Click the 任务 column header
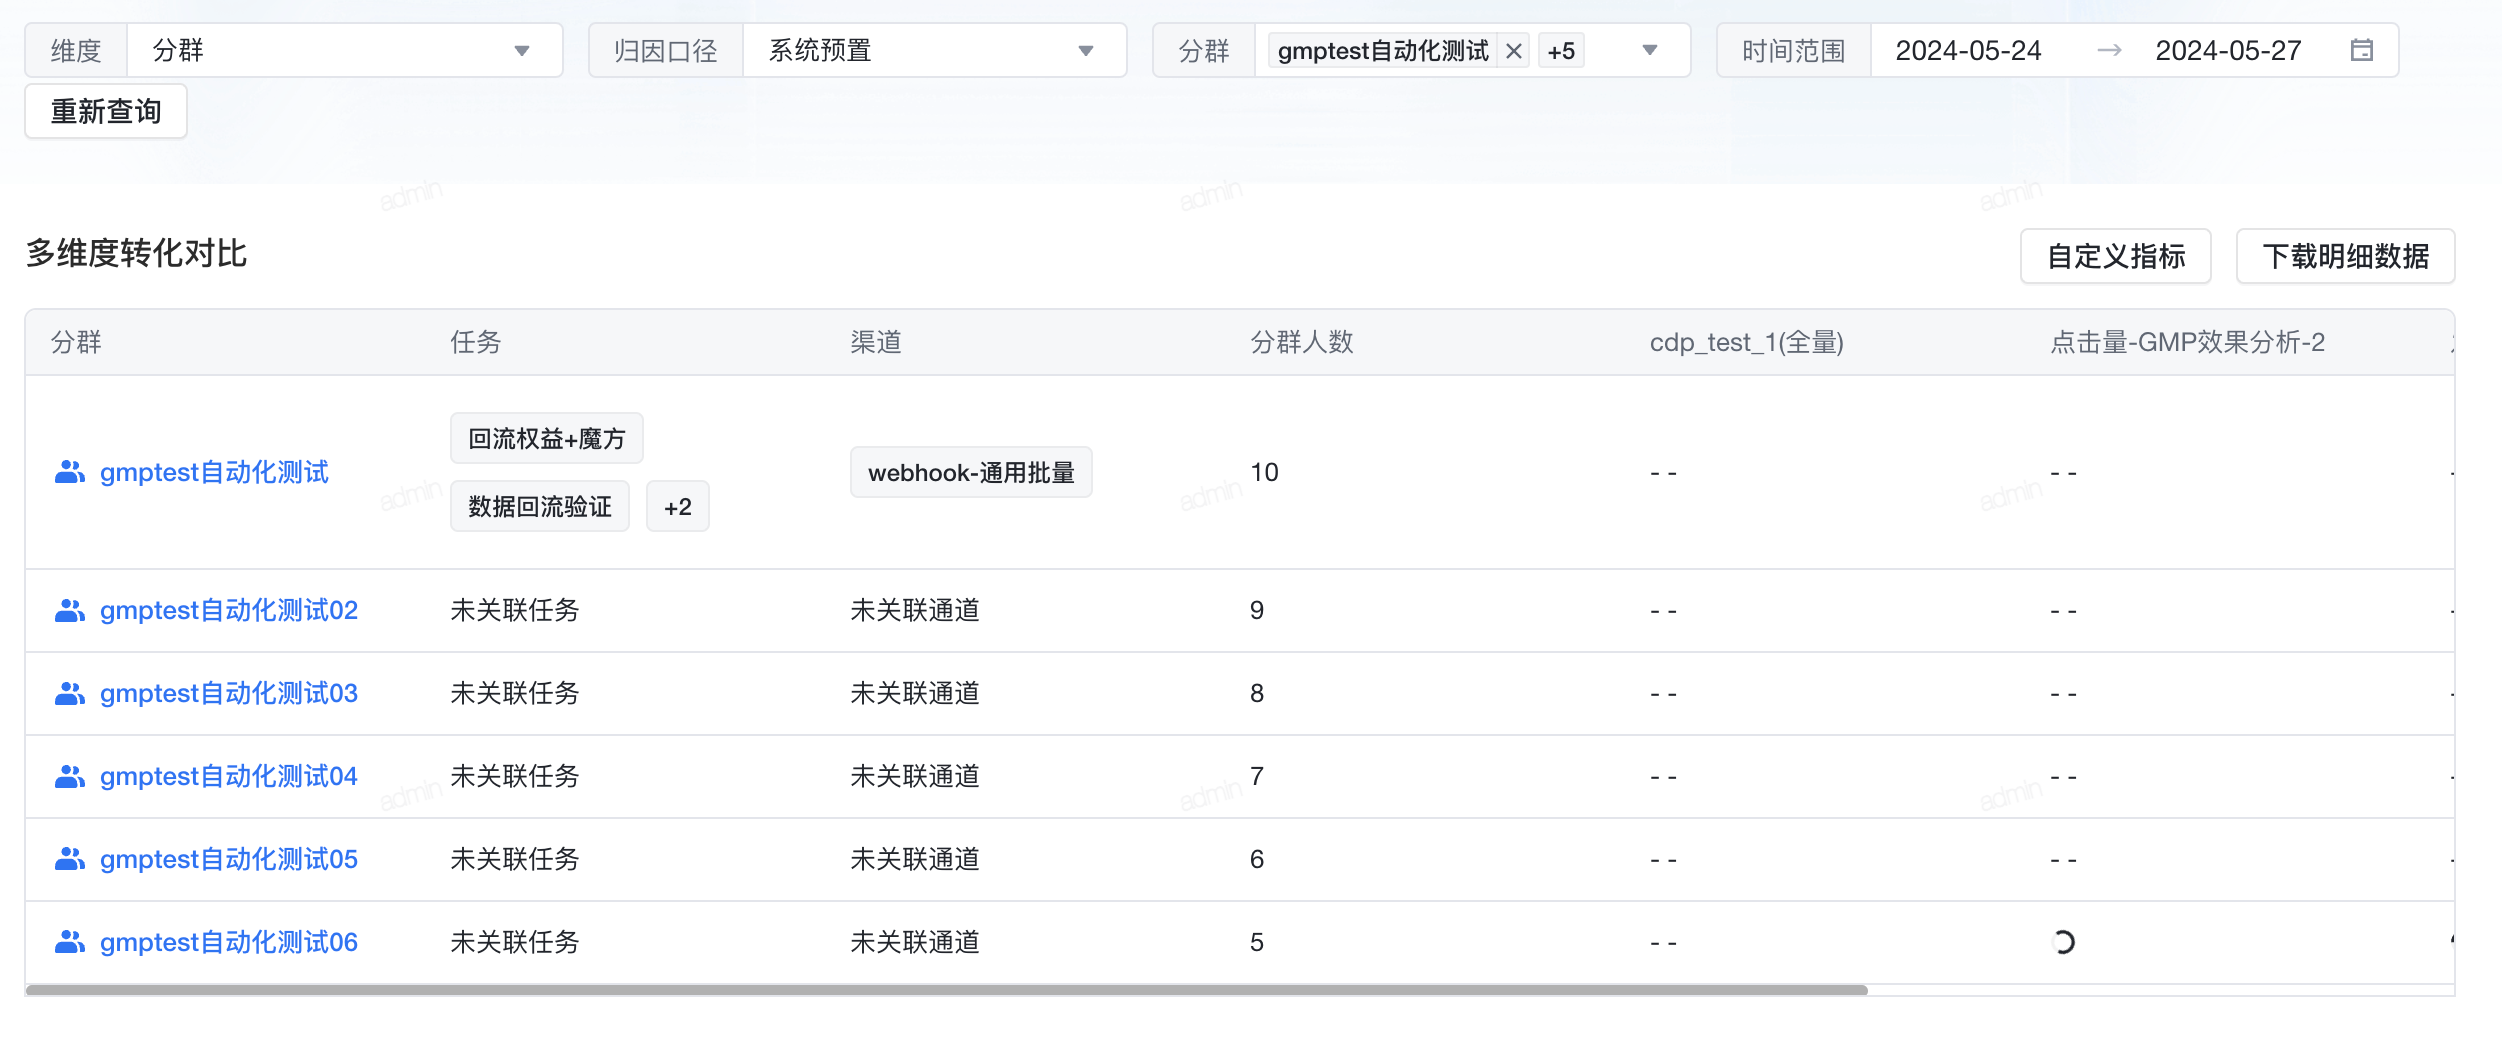Viewport: 2502px width, 1044px height. [x=476, y=342]
